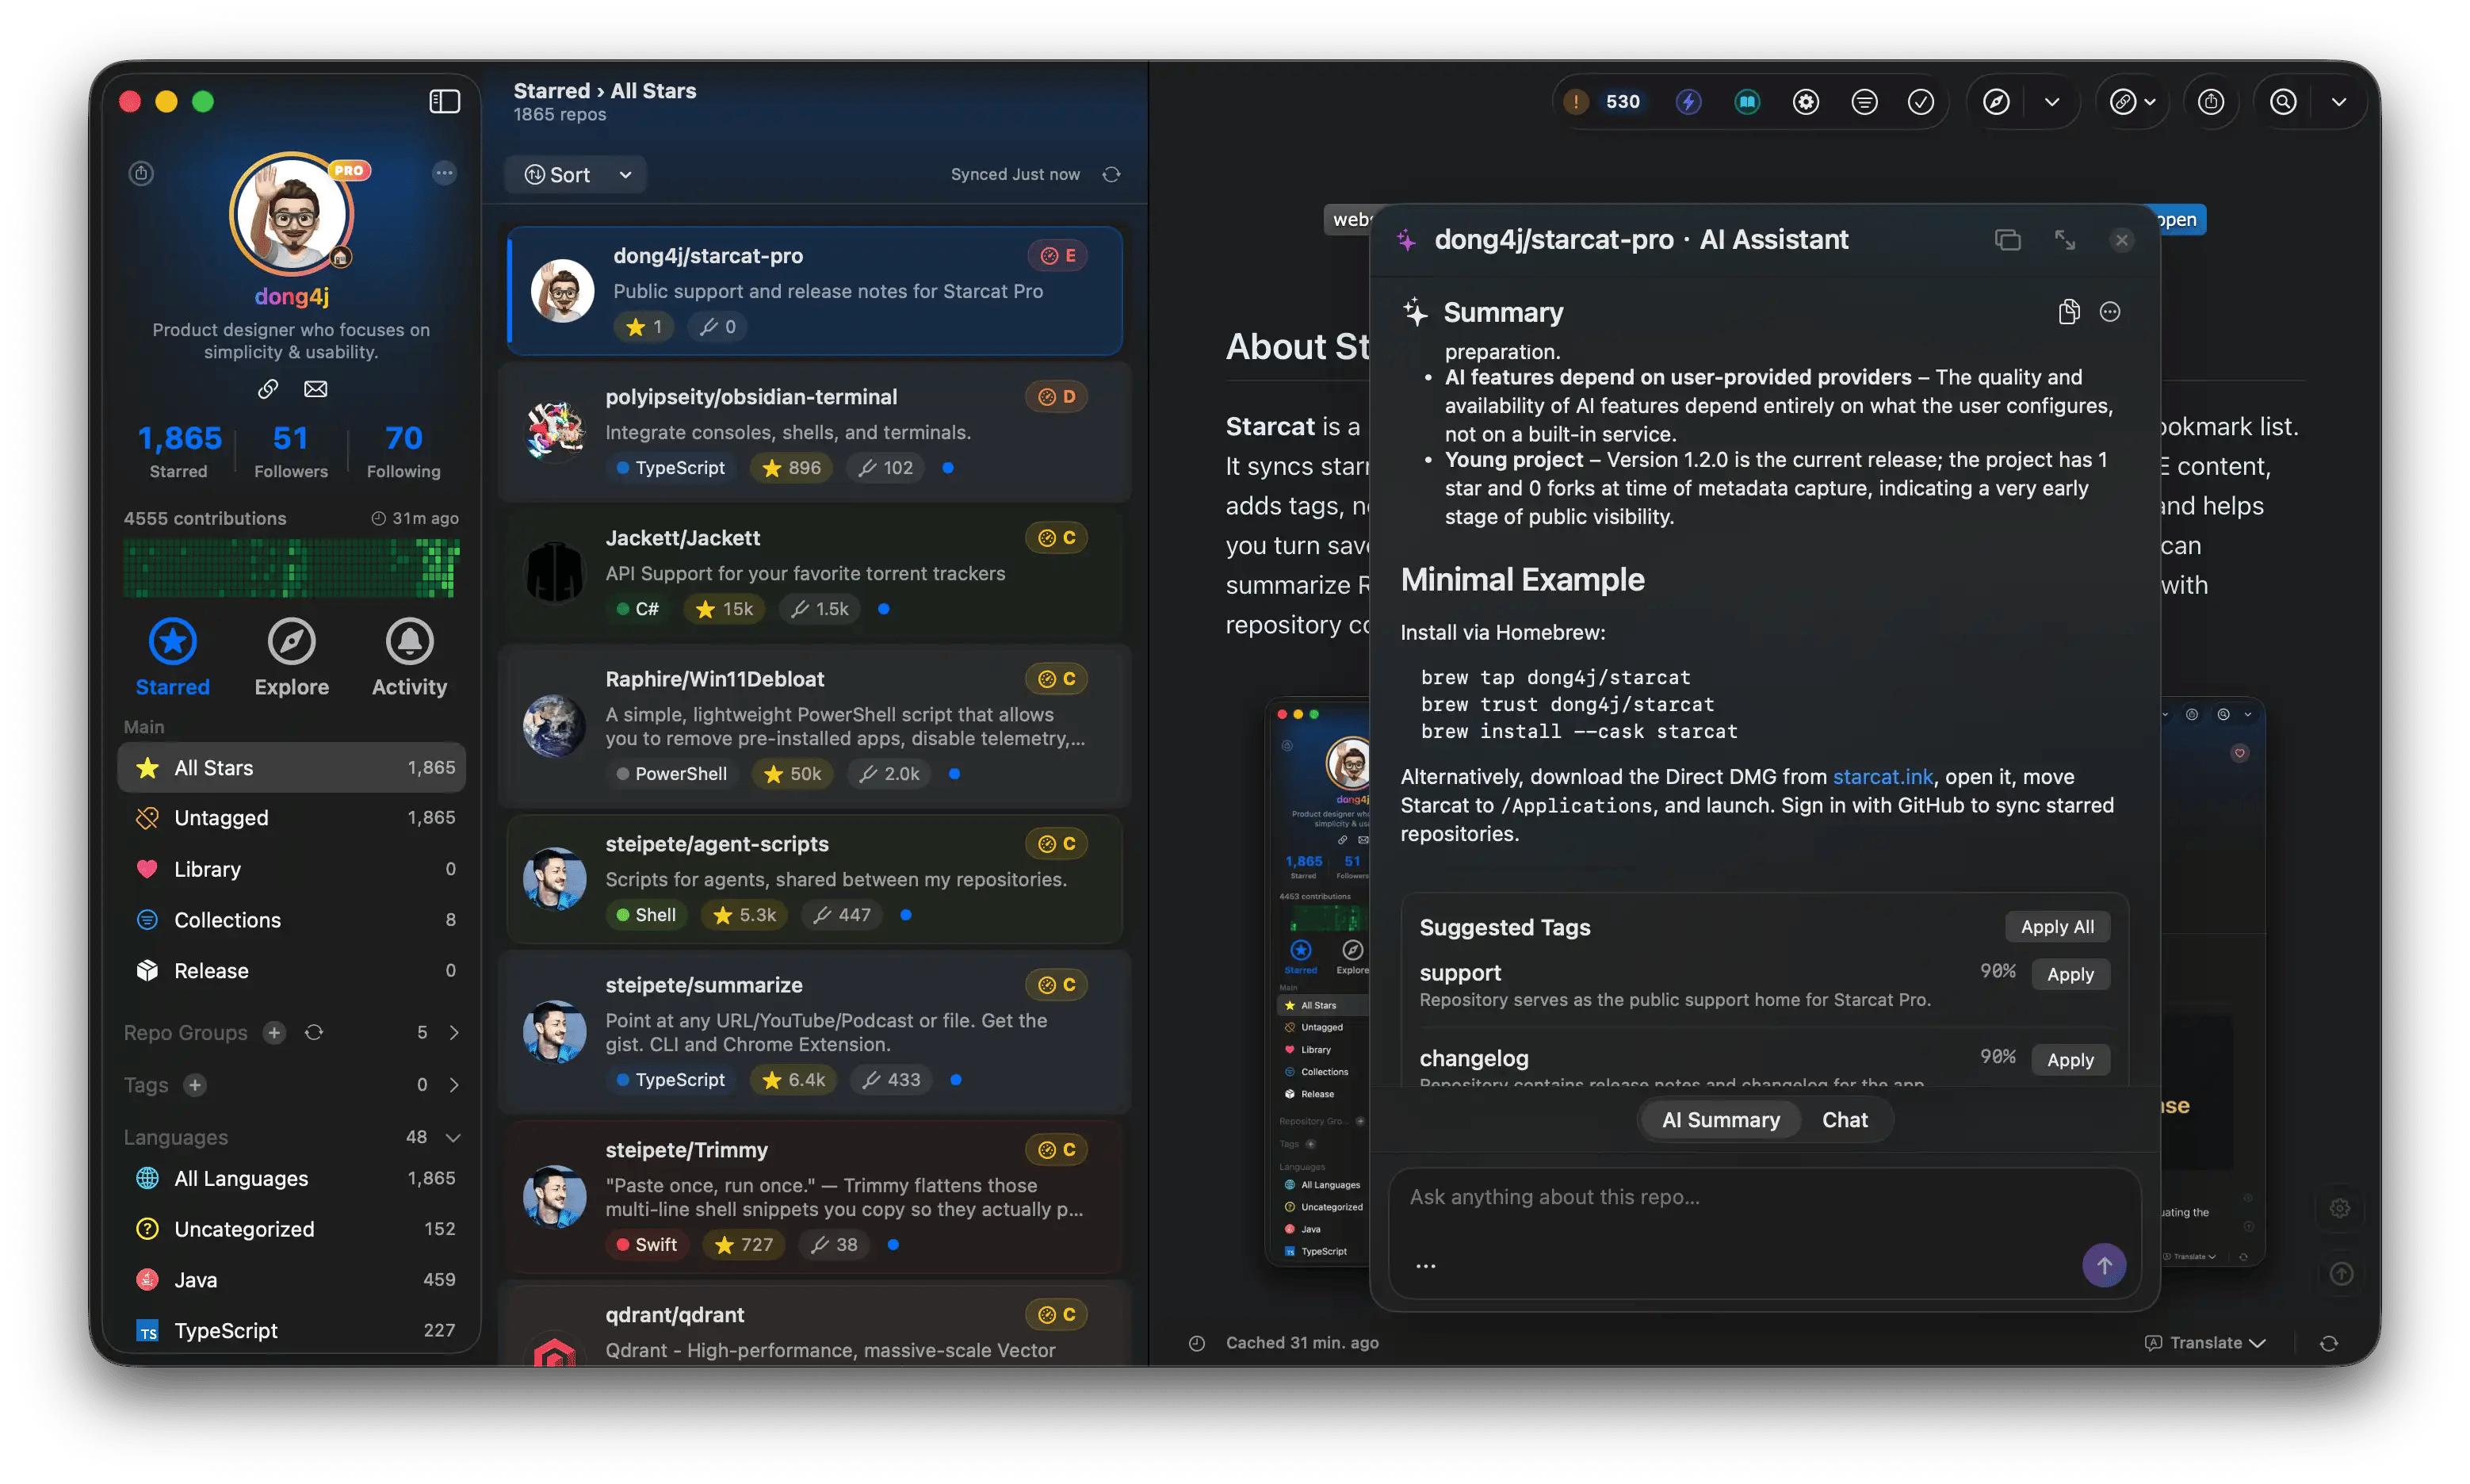This screenshot has width=2470, height=1484.
Task: Refresh the list via sync icon
Action: [x=1111, y=174]
